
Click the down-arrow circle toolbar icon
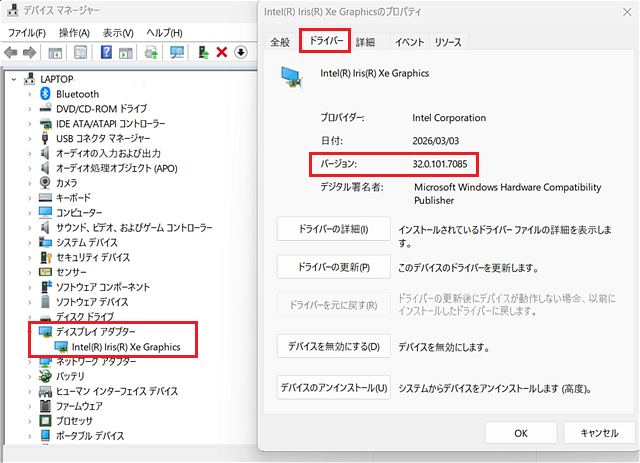coord(241,52)
